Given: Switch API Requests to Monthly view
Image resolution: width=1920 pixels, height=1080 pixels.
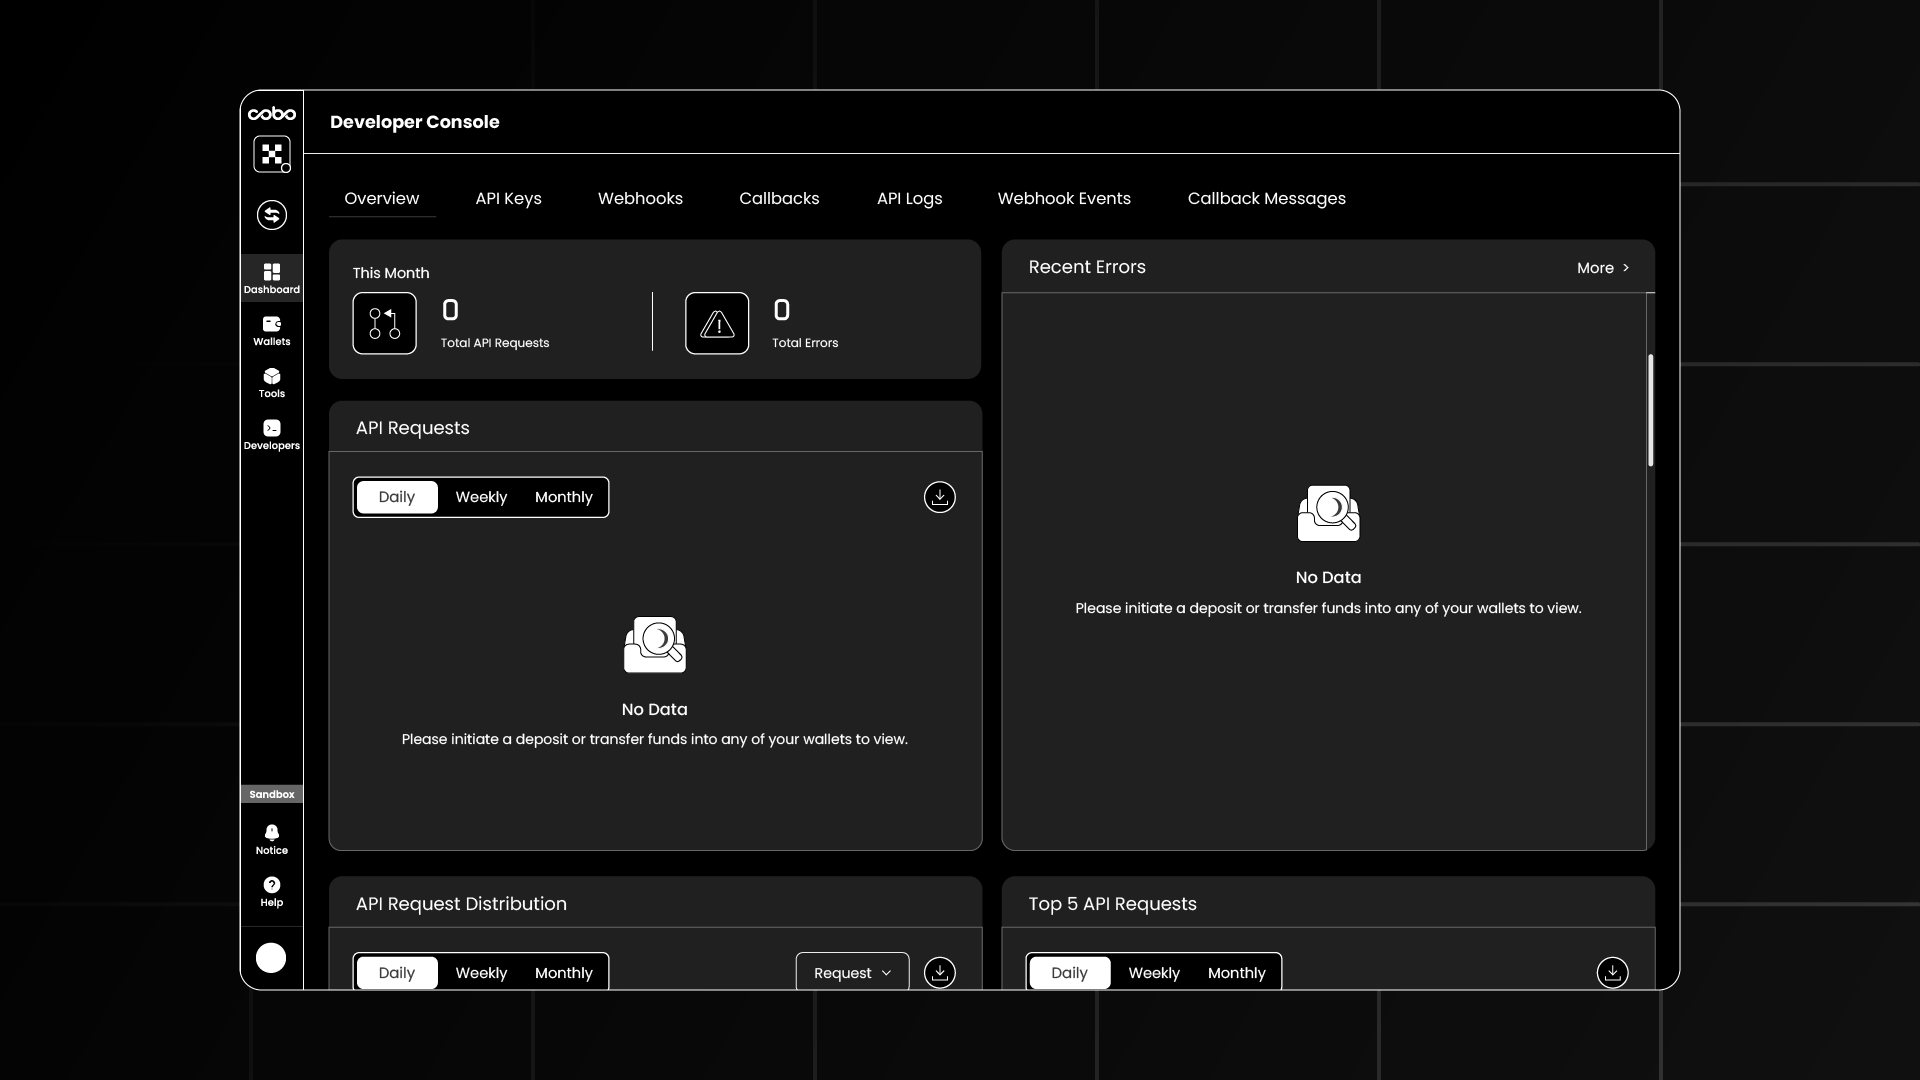Looking at the screenshot, I should tap(563, 497).
